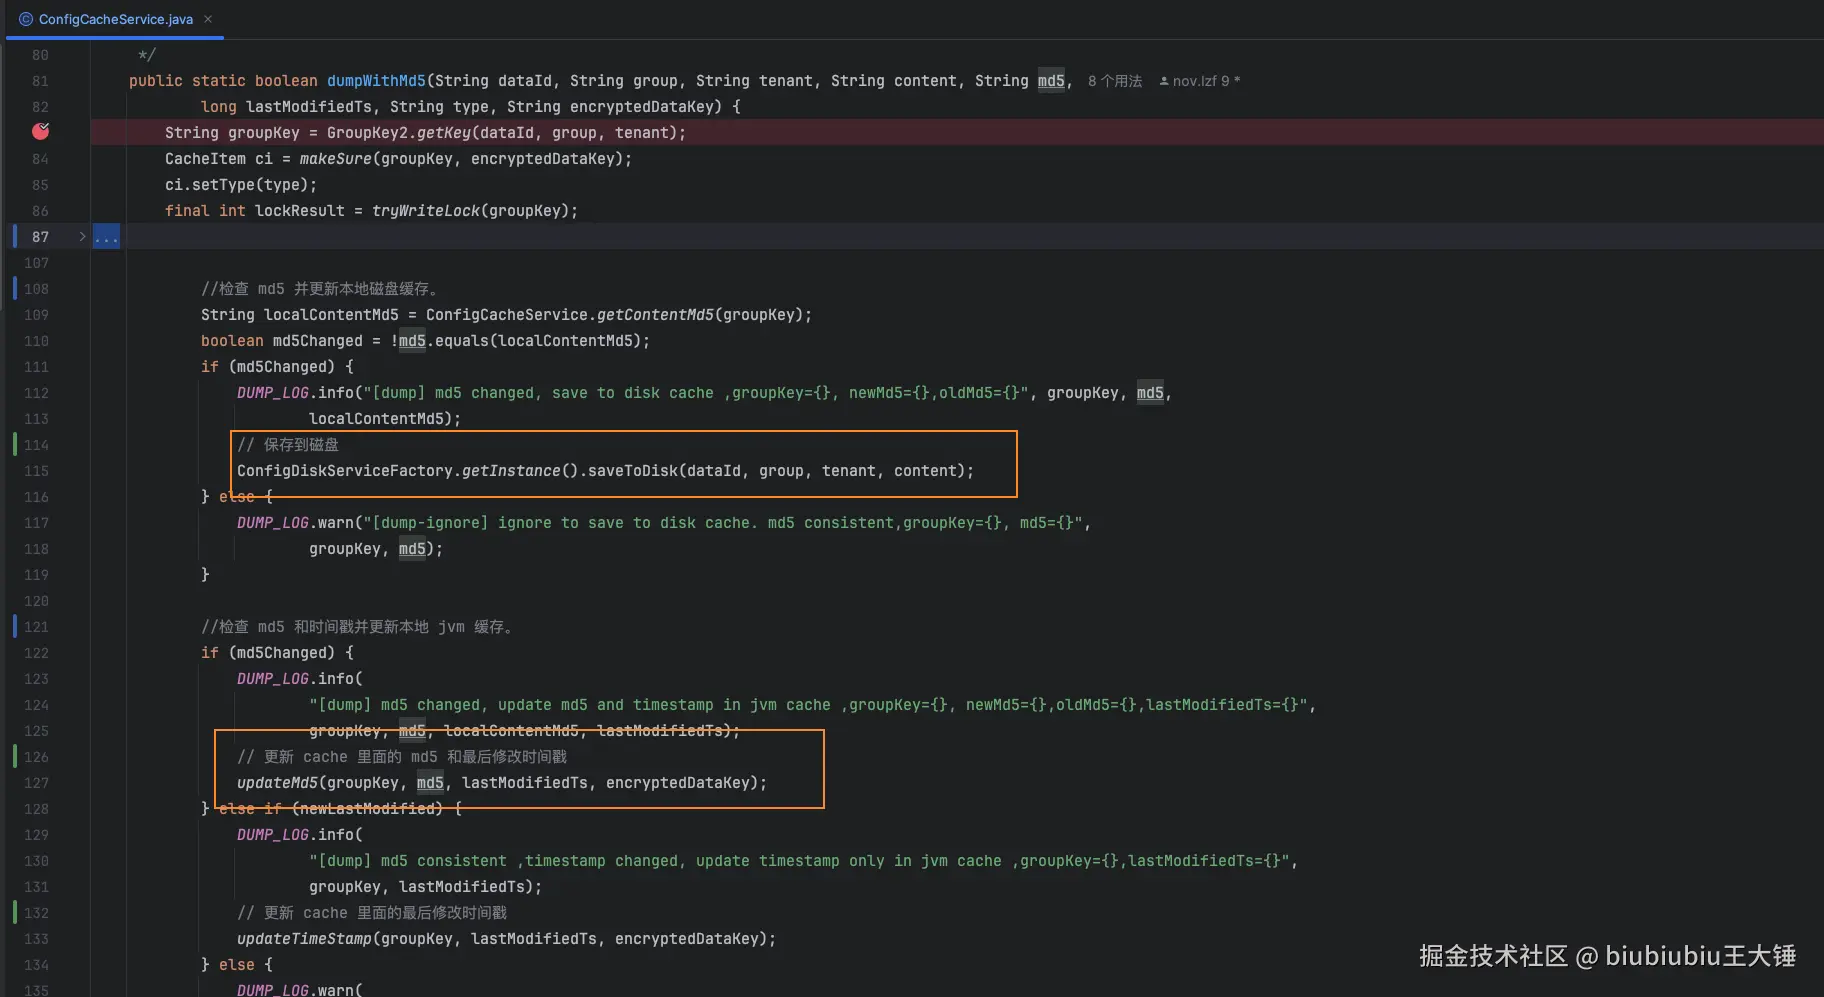Click line number 81 in the gutter
This screenshot has width=1824, height=997.
pos(40,81)
